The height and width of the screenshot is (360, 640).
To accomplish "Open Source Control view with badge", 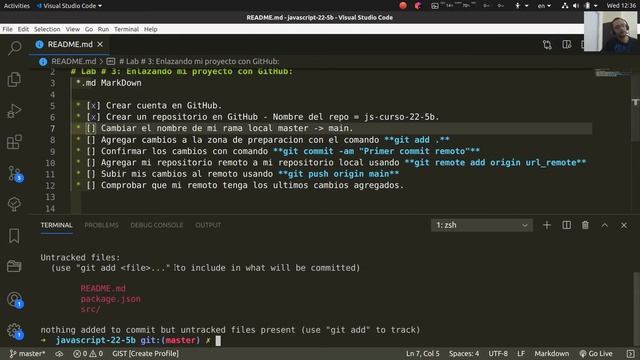I will (x=15, y=174).
